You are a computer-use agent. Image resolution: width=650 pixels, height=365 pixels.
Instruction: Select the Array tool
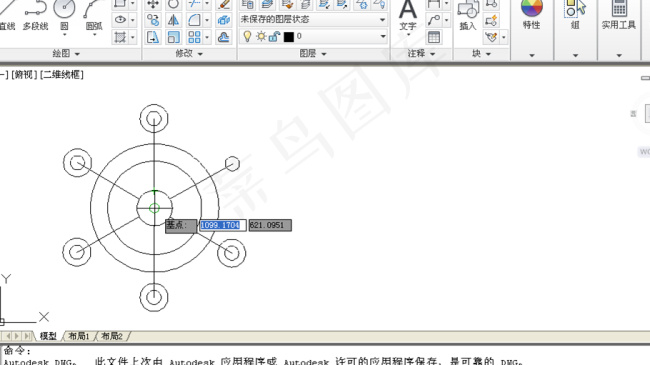(x=194, y=37)
